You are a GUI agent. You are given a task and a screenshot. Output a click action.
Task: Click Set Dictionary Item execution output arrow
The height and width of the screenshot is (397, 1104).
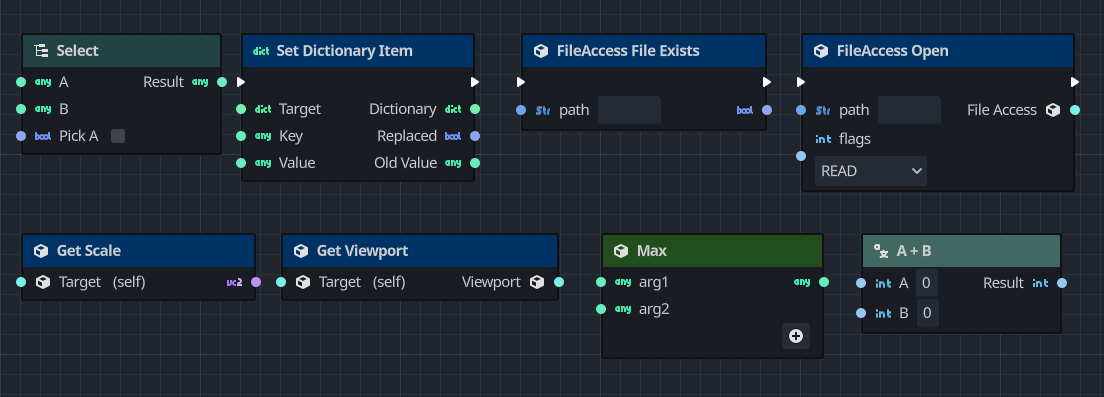(x=475, y=82)
